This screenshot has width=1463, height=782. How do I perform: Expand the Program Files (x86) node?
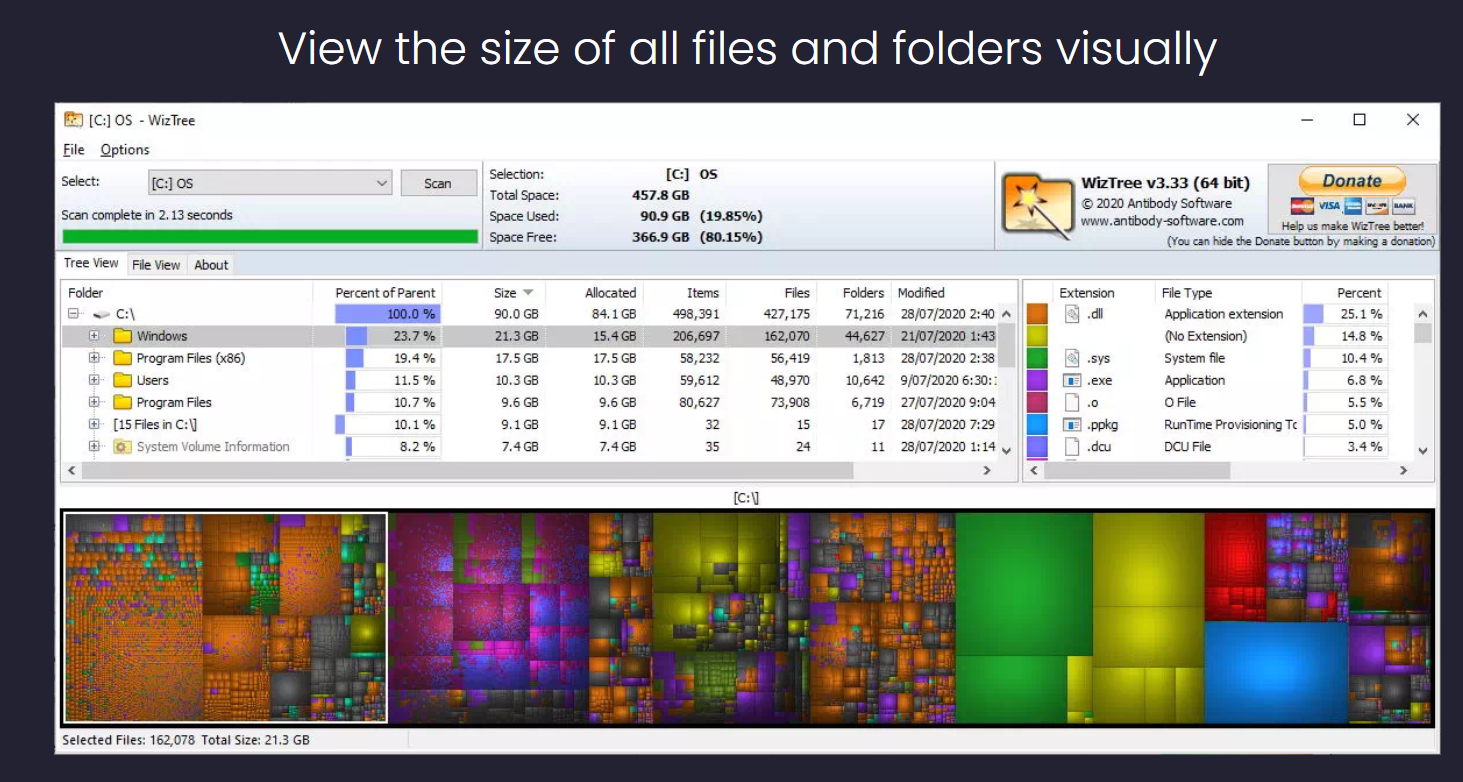(x=95, y=358)
